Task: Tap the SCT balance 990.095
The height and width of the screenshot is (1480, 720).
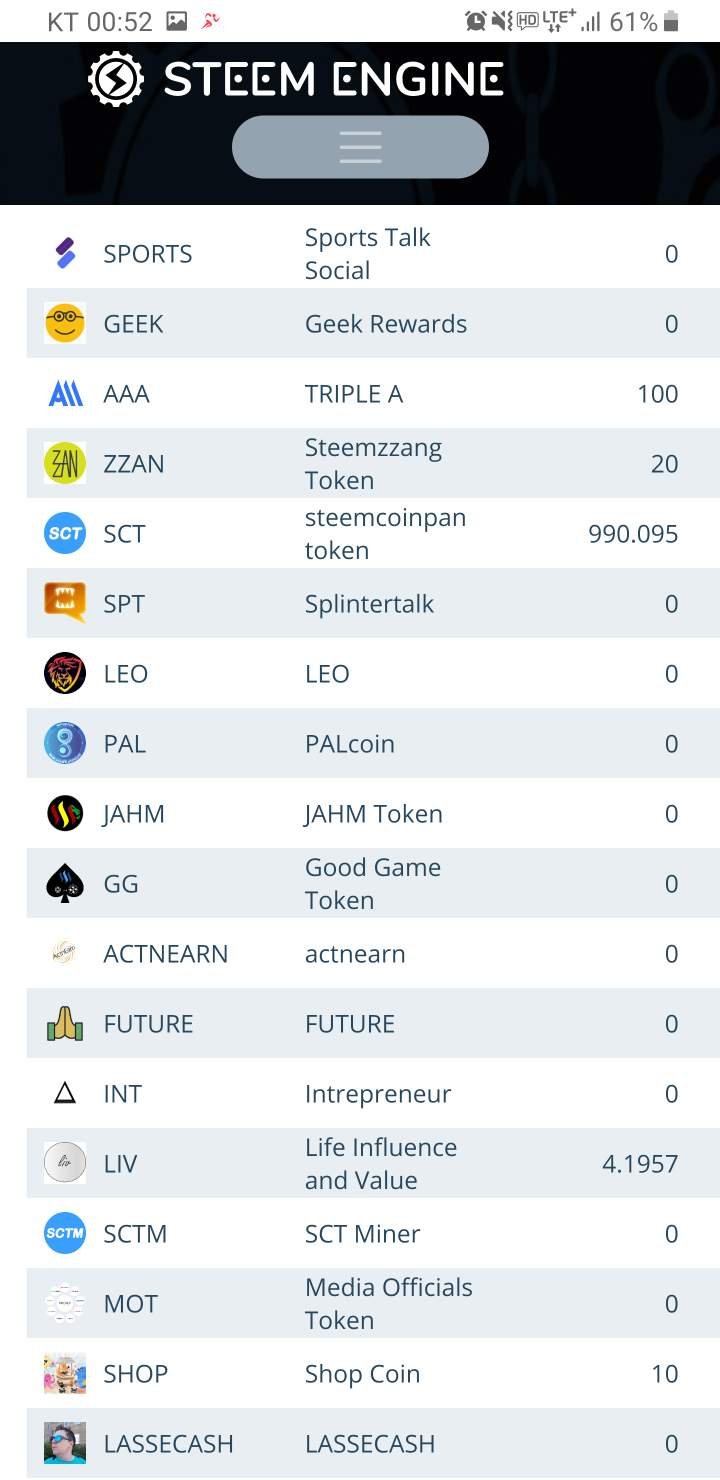Action: pos(633,534)
